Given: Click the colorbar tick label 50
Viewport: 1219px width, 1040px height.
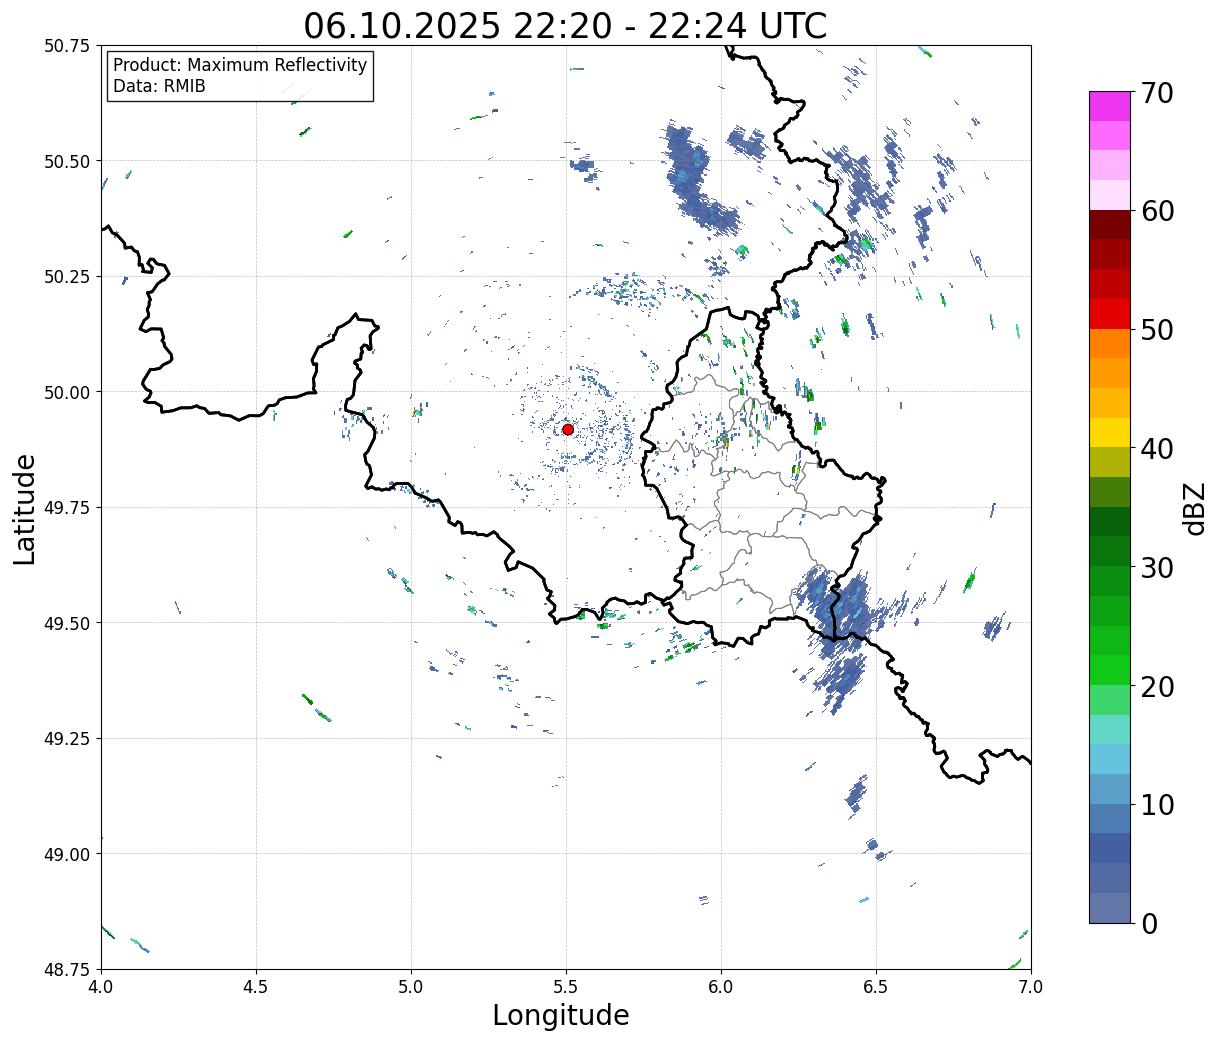Looking at the screenshot, I should pyautogui.click(x=1156, y=331).
